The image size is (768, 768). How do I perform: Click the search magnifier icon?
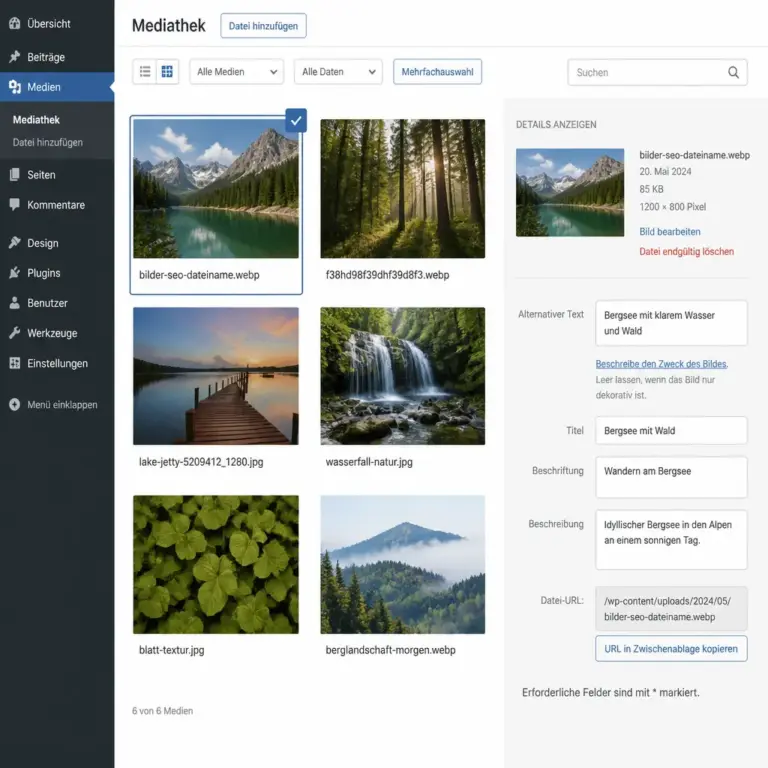coord(733,72)
